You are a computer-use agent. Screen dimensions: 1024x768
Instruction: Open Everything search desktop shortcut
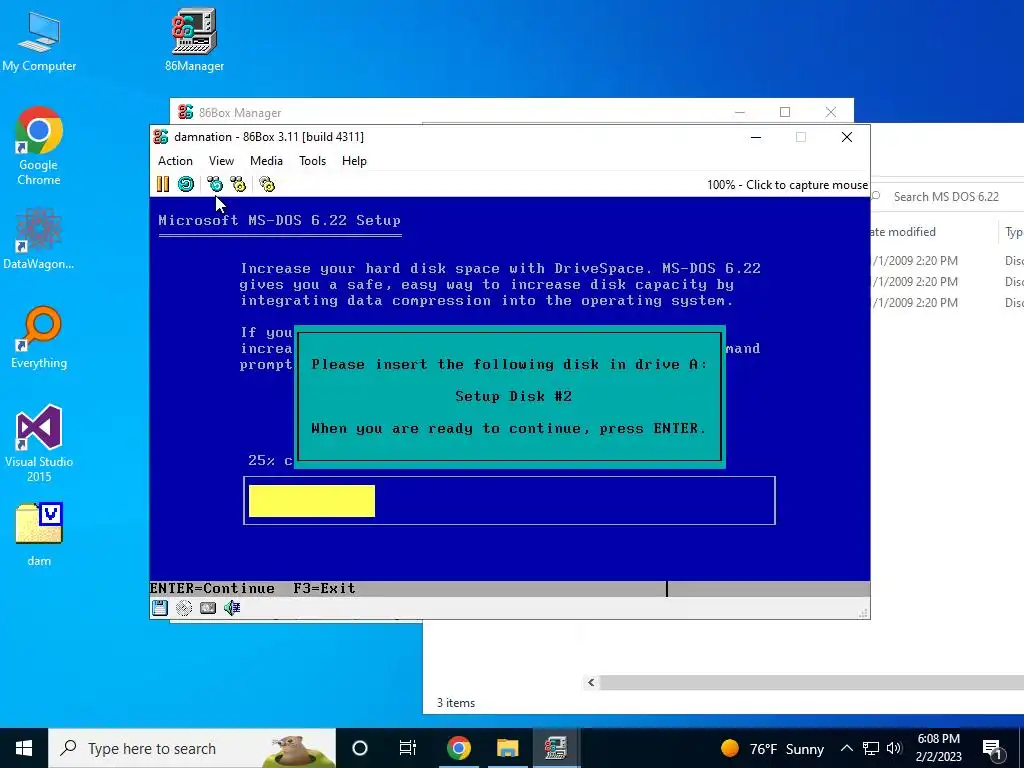point(39,338)
